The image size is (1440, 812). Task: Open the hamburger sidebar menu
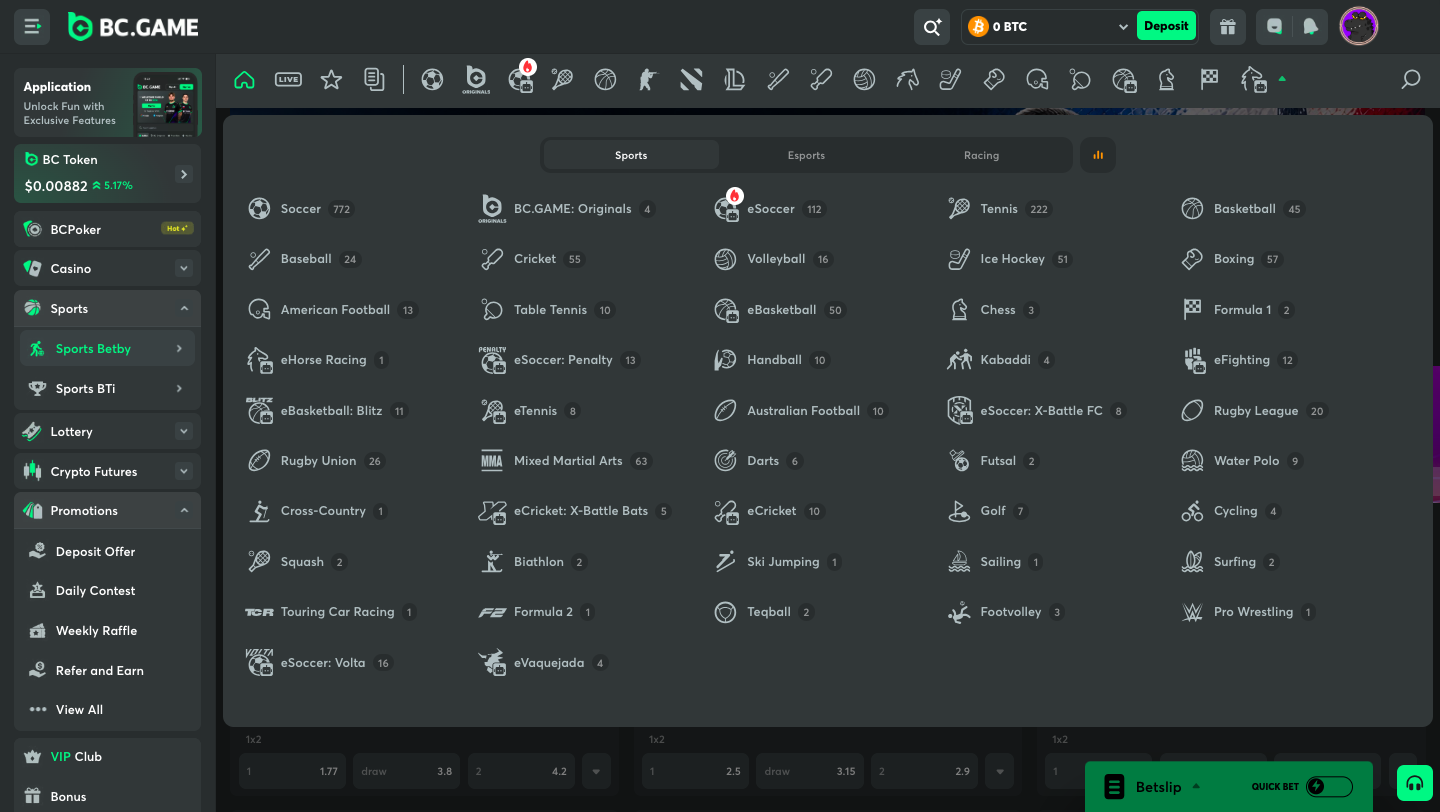pyautogui.click(x=32, y=27)
